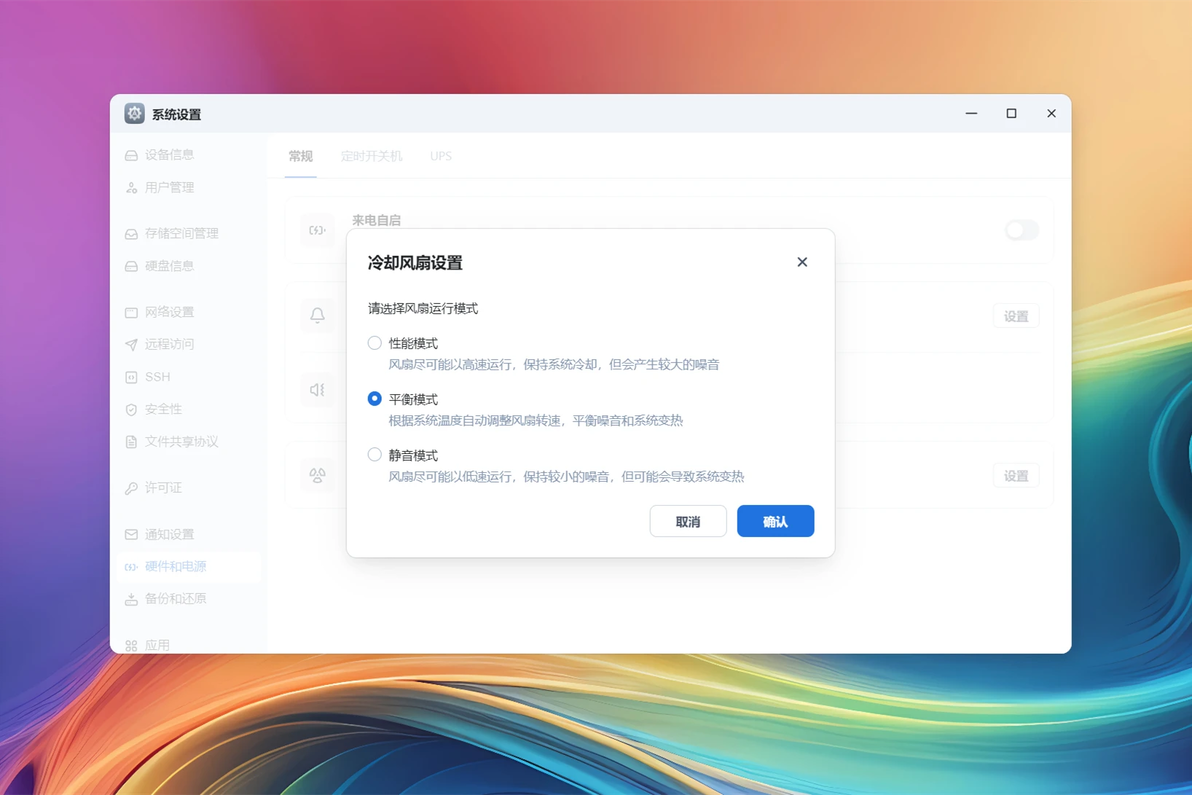Viewport: 1192px width, 795px height.
Task: Click the 设备信息 sidebar icon
Action: [x=132, y=155]
